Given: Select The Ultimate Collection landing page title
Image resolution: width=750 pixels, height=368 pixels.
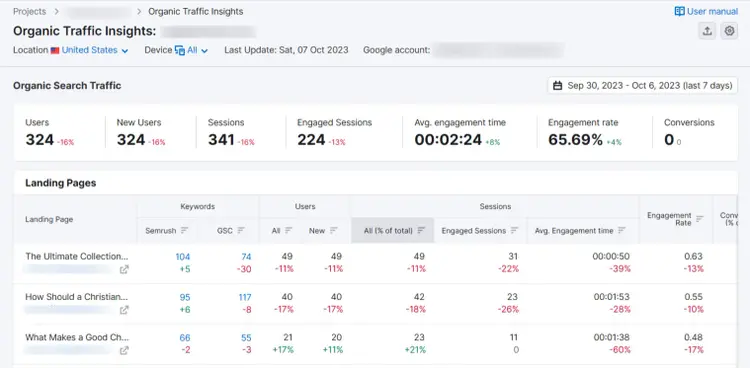Looking at the screenshot, I should coord(77,256).
